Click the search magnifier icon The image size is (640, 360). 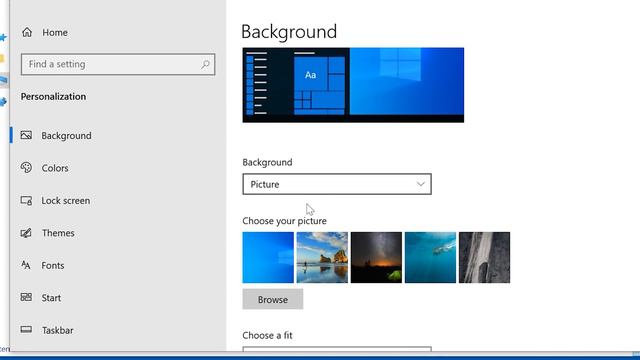tap(205, 64)
